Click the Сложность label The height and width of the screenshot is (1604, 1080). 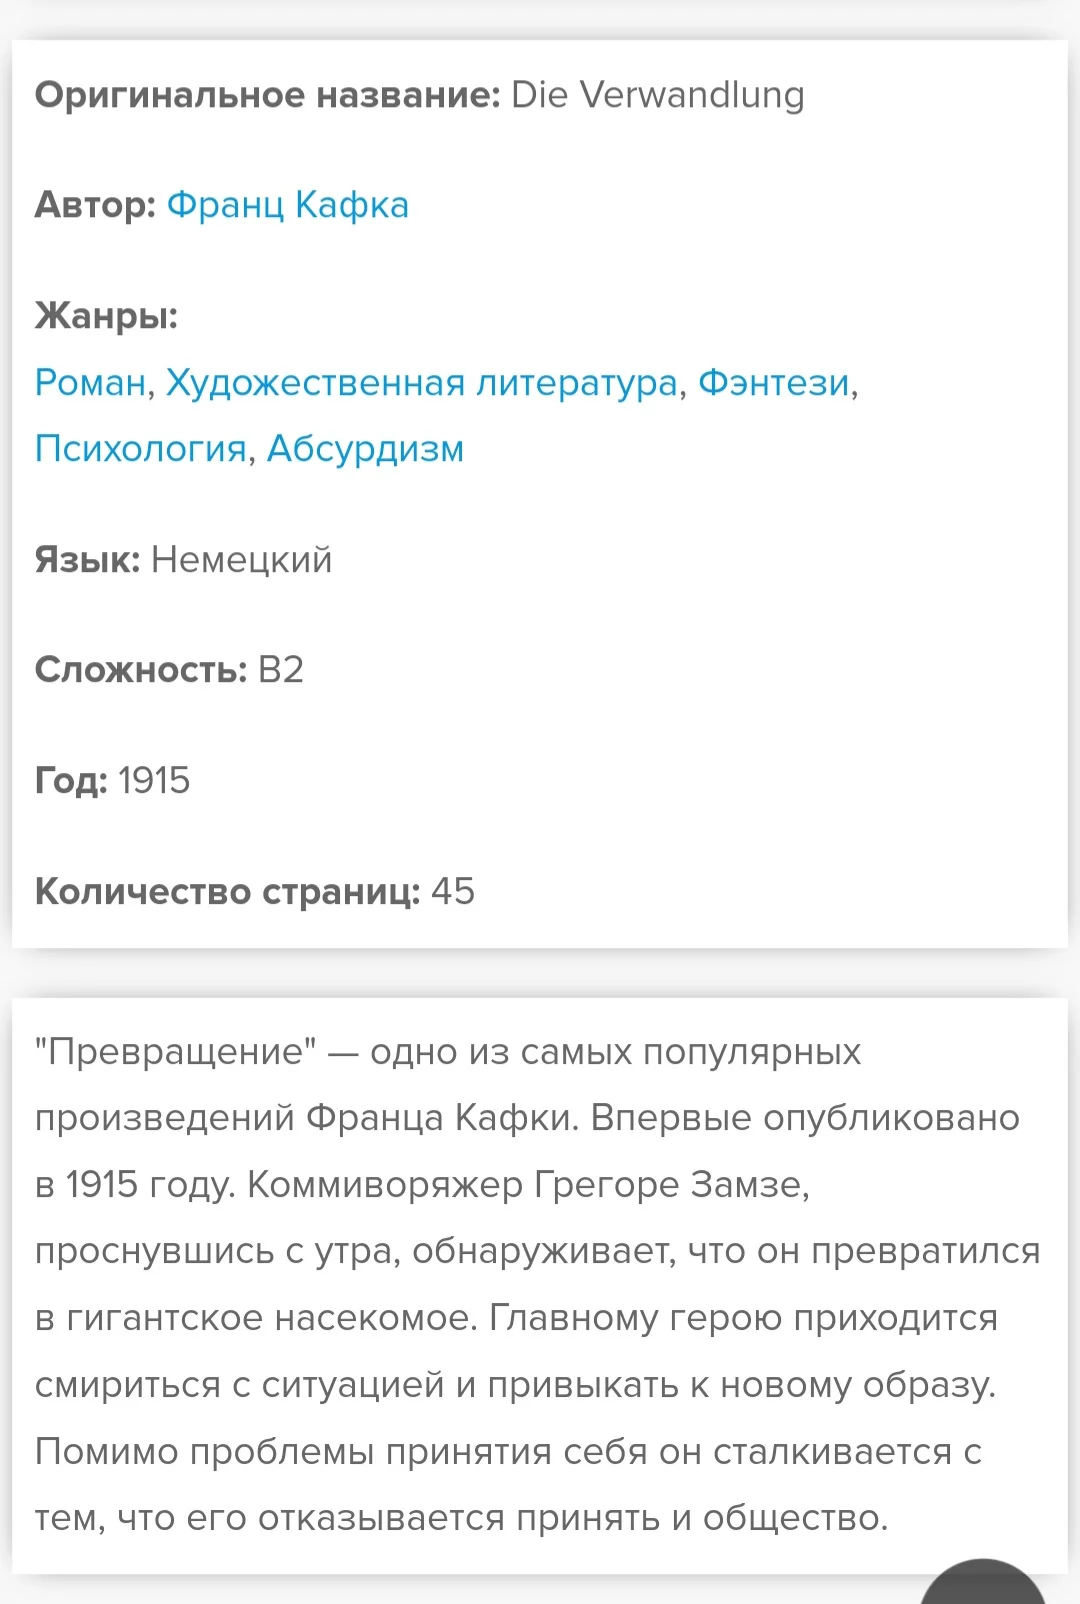click(140, 669)
